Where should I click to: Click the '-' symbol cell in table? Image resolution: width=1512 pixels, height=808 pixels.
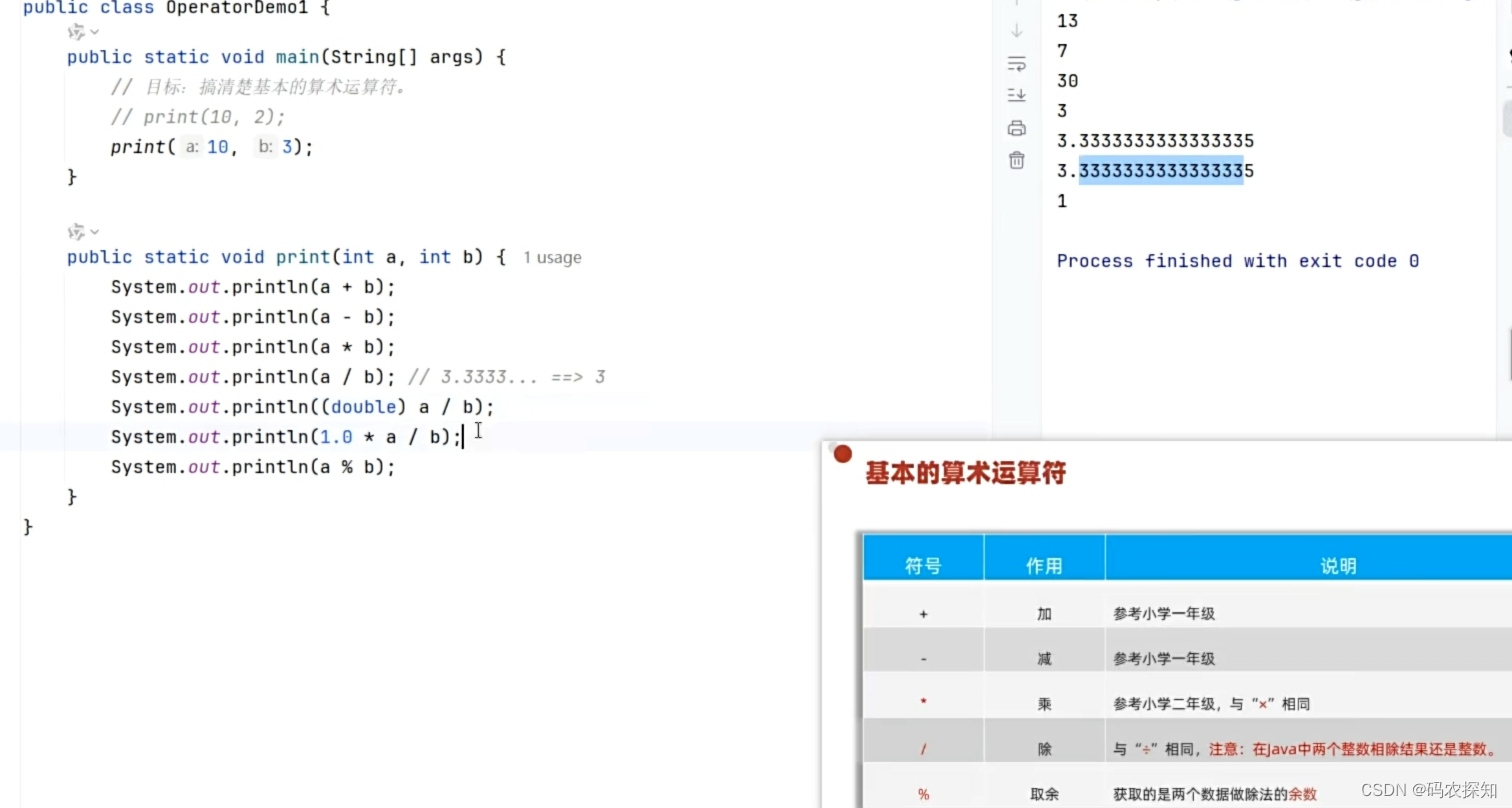click(x=923, y=659)
